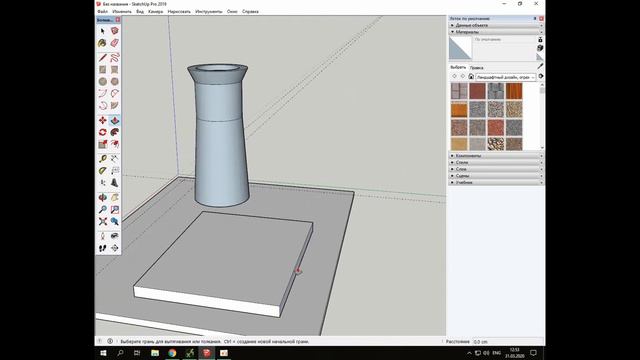Click the default material preview thumbnail
The image size is (640, 360).
tap(460, 48)
